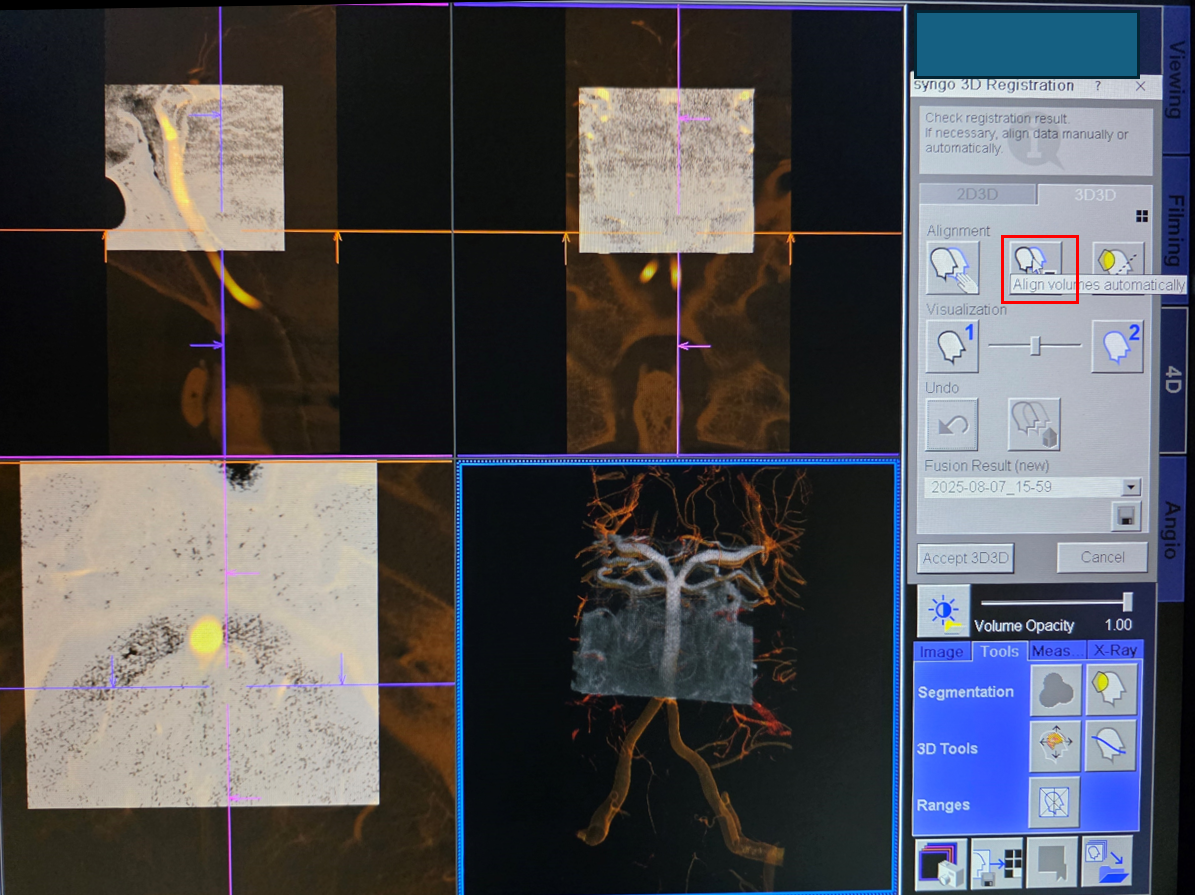Switch to the Image tab

coord(941,652)
